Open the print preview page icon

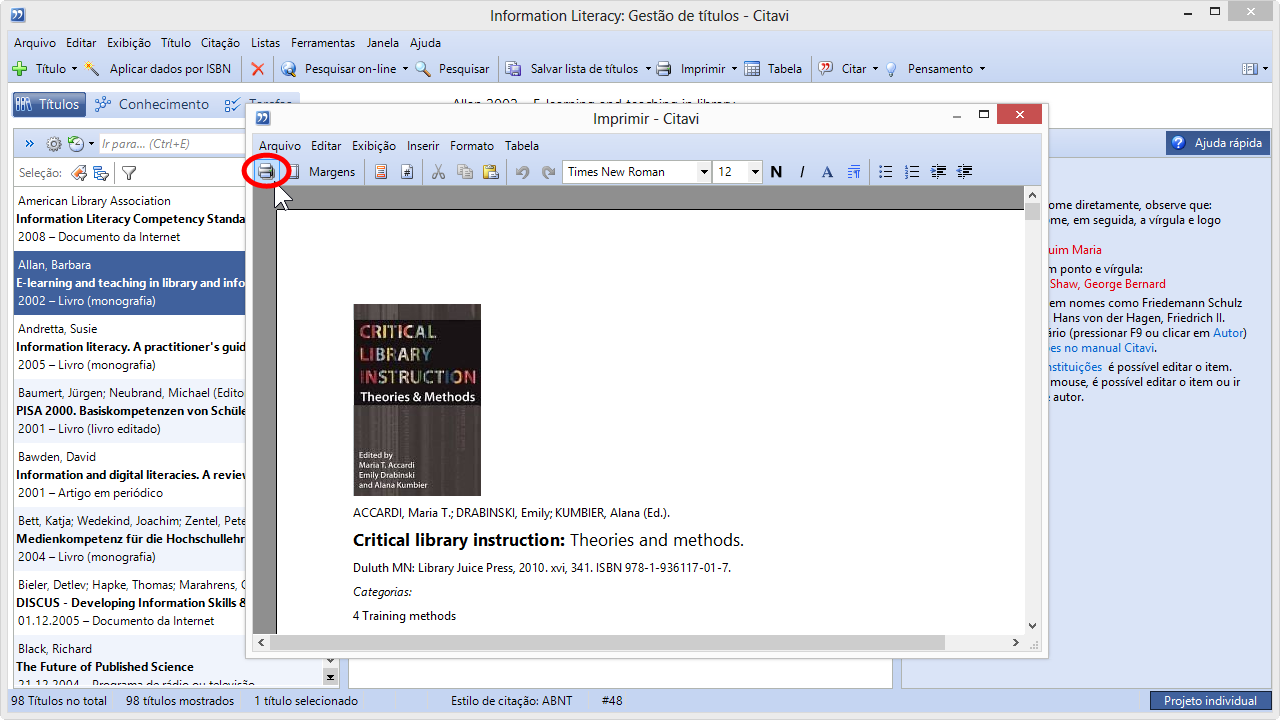tap(293, 172)
